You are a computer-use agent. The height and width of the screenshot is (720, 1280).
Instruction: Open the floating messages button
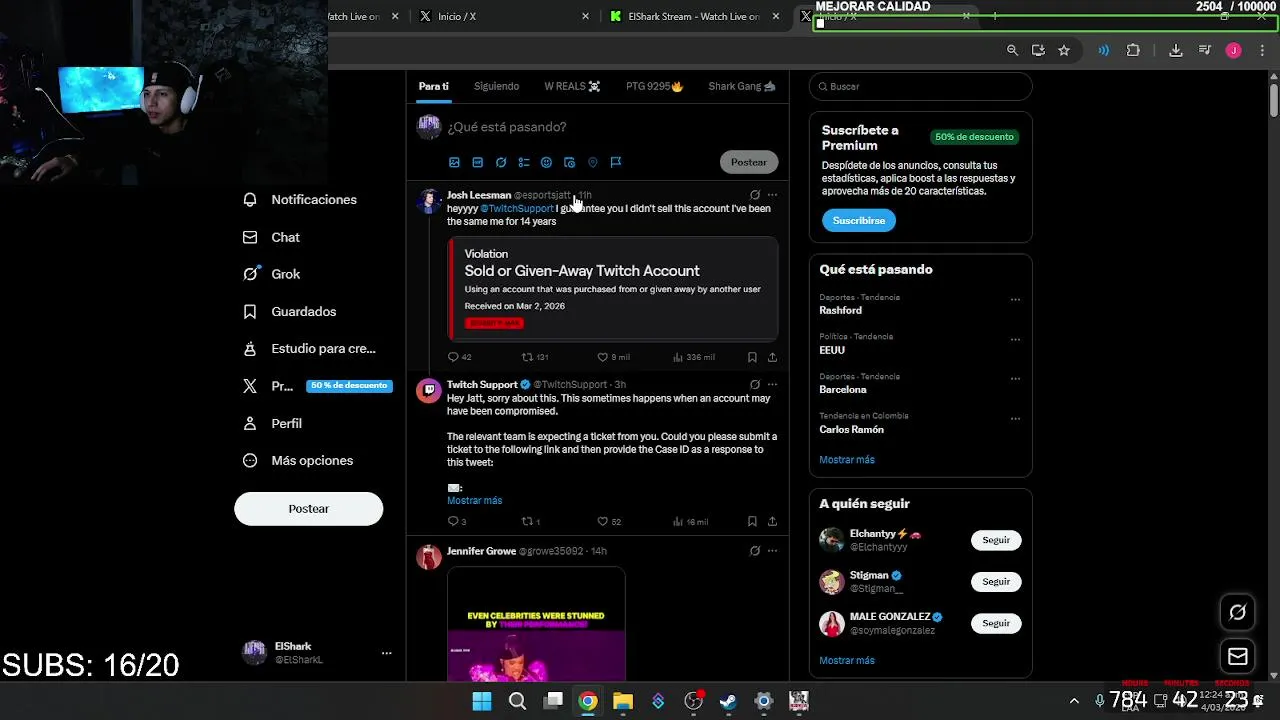1238,657
